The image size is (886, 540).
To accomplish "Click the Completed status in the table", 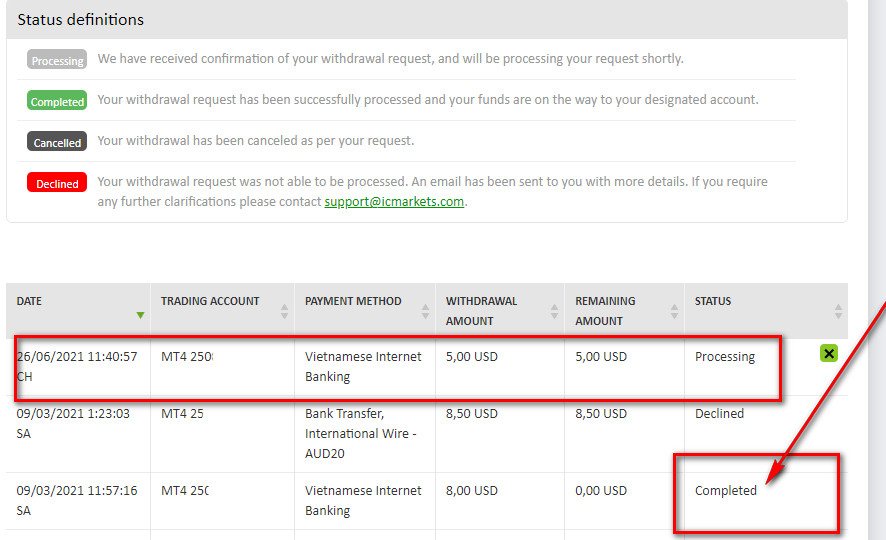I will coord(725,491).
